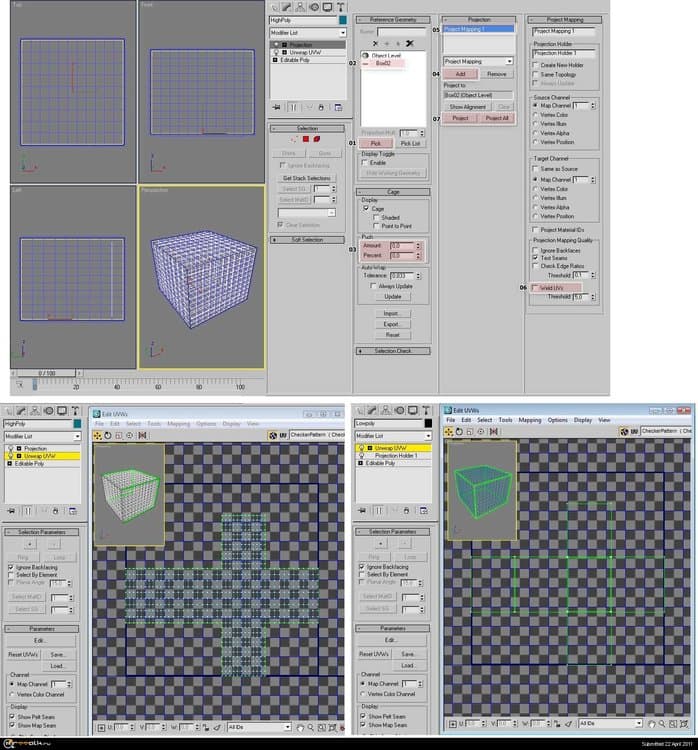
Task: Select Face sub-object icon in the Selection rollout
Action: (306, 139)
